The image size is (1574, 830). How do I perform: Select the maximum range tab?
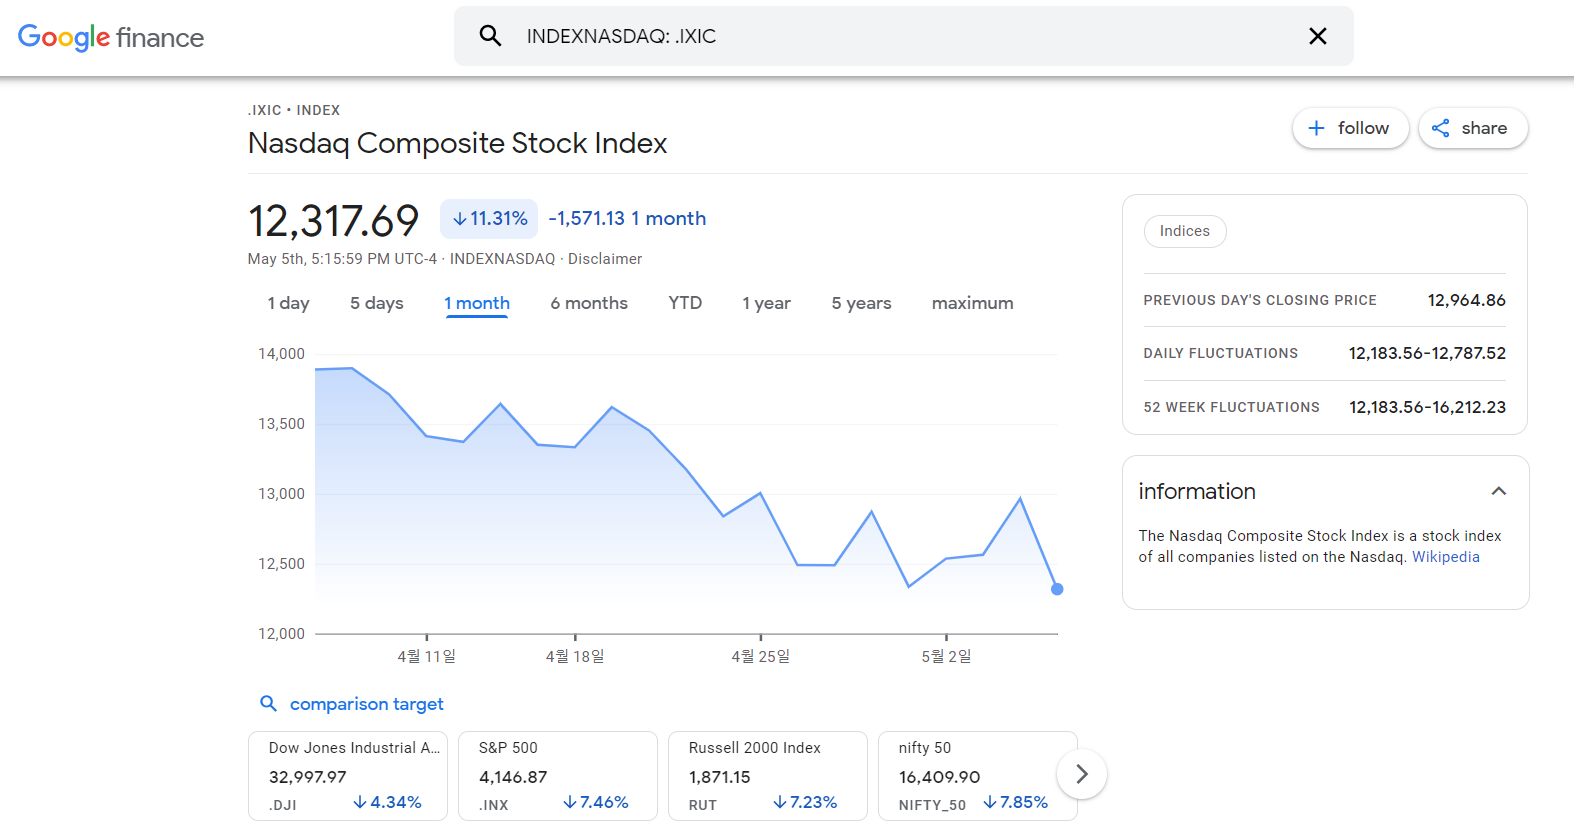(972, 303)
